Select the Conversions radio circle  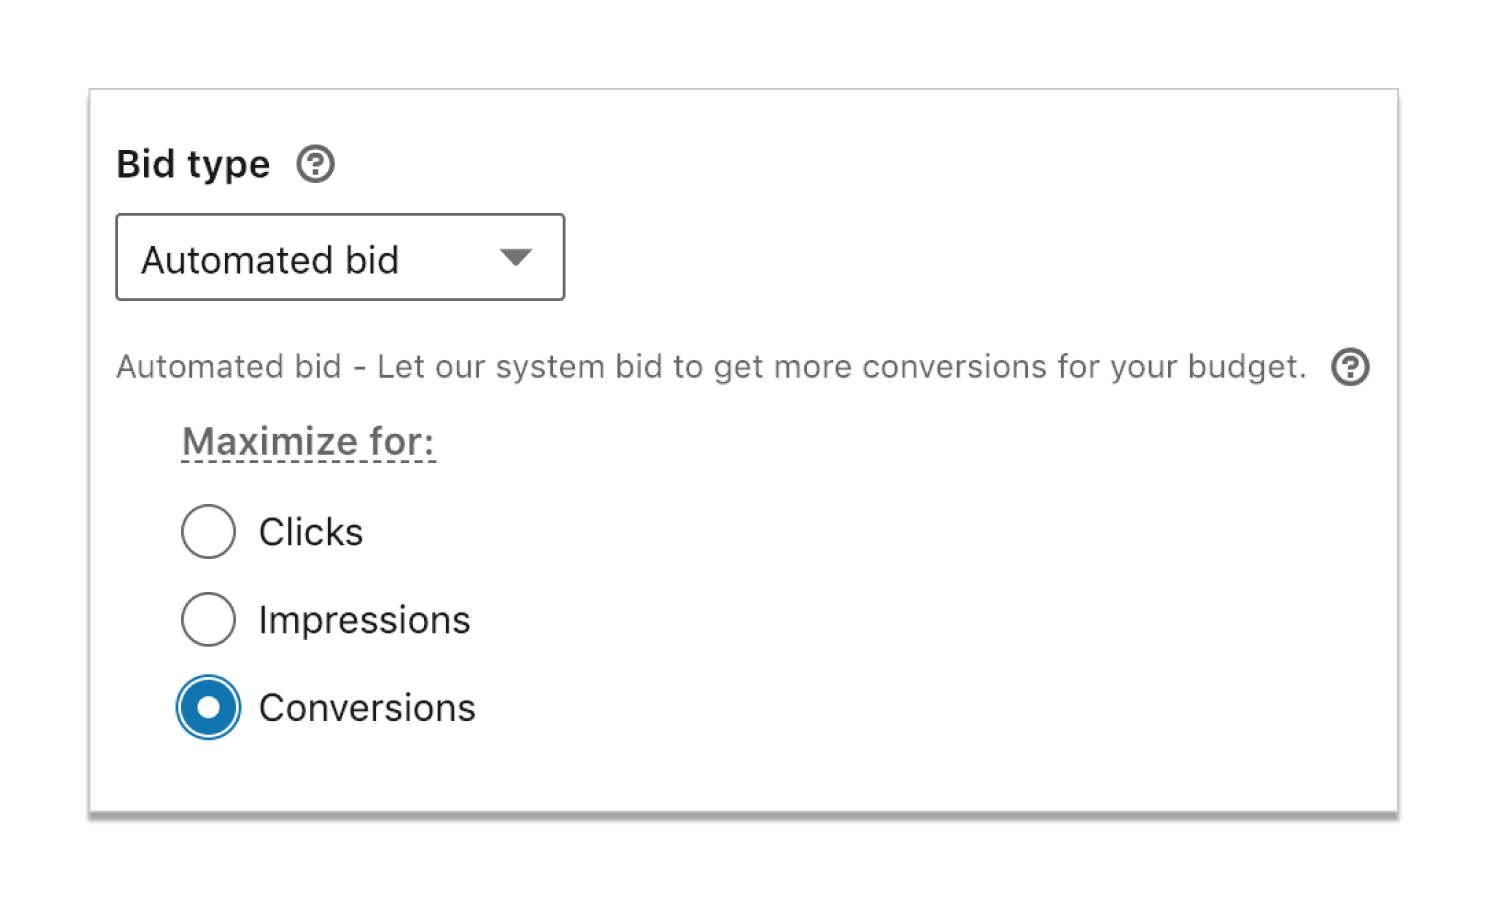coord(208,707)
